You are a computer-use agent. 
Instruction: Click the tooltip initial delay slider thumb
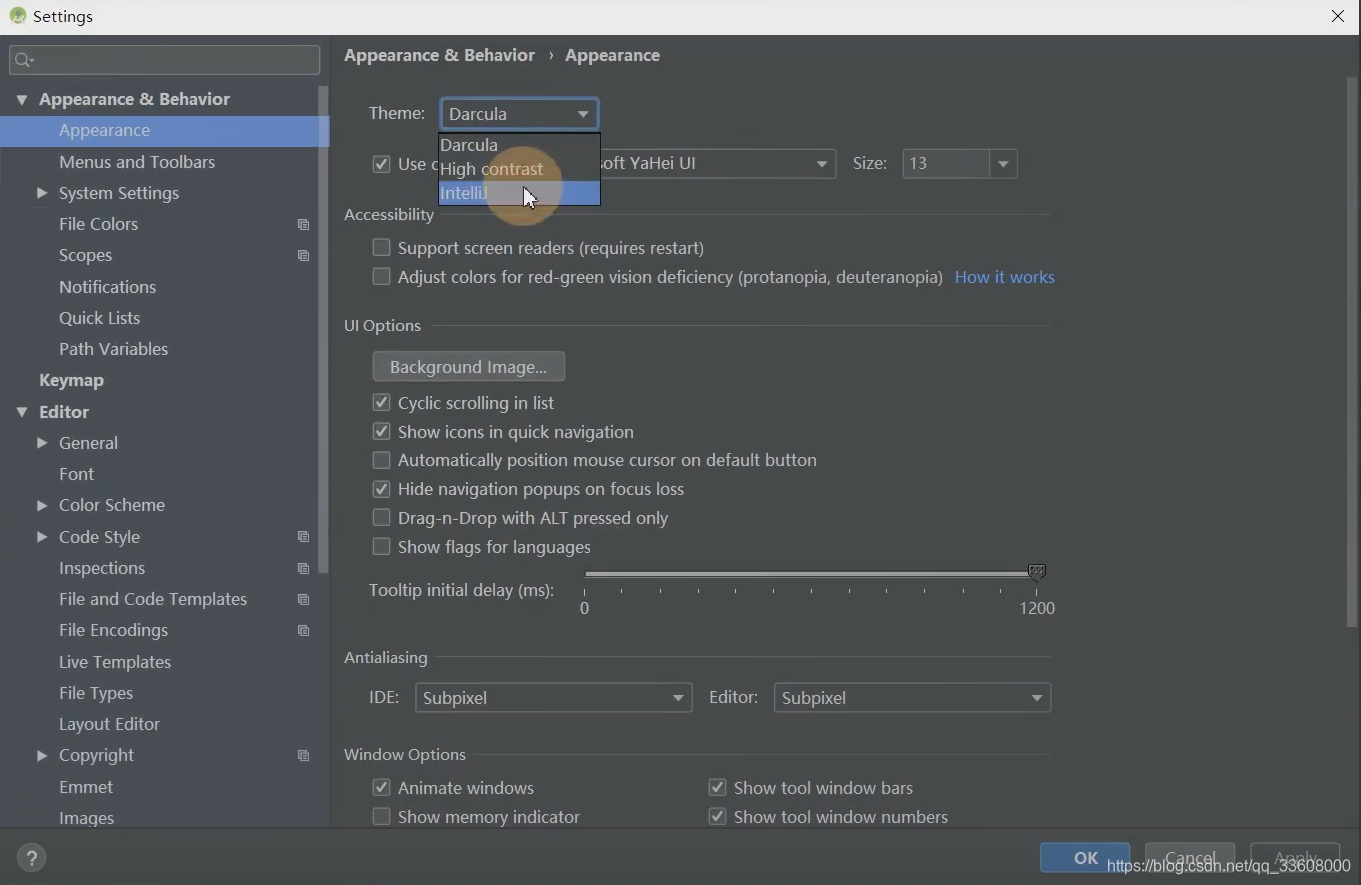[x=1037, y=572]
